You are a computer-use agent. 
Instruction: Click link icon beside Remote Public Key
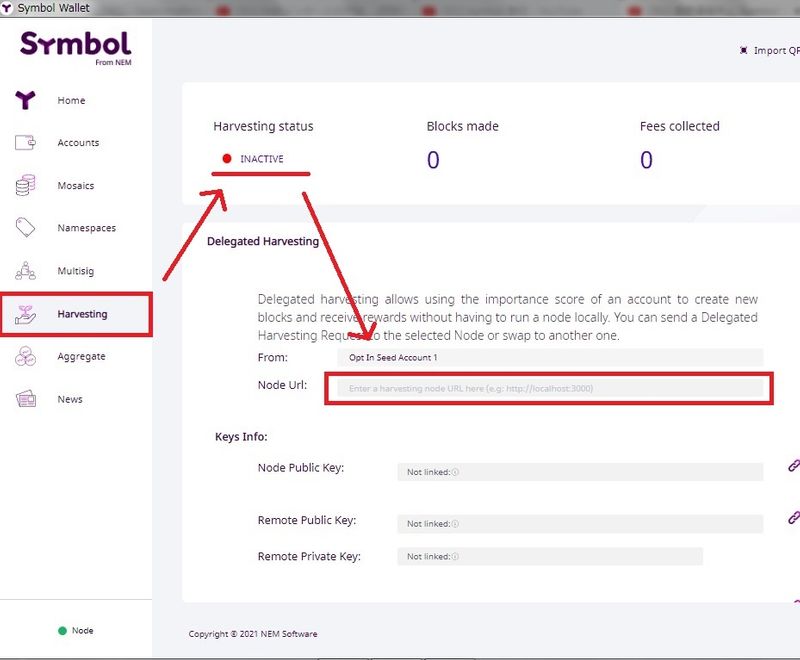[793, 518]
